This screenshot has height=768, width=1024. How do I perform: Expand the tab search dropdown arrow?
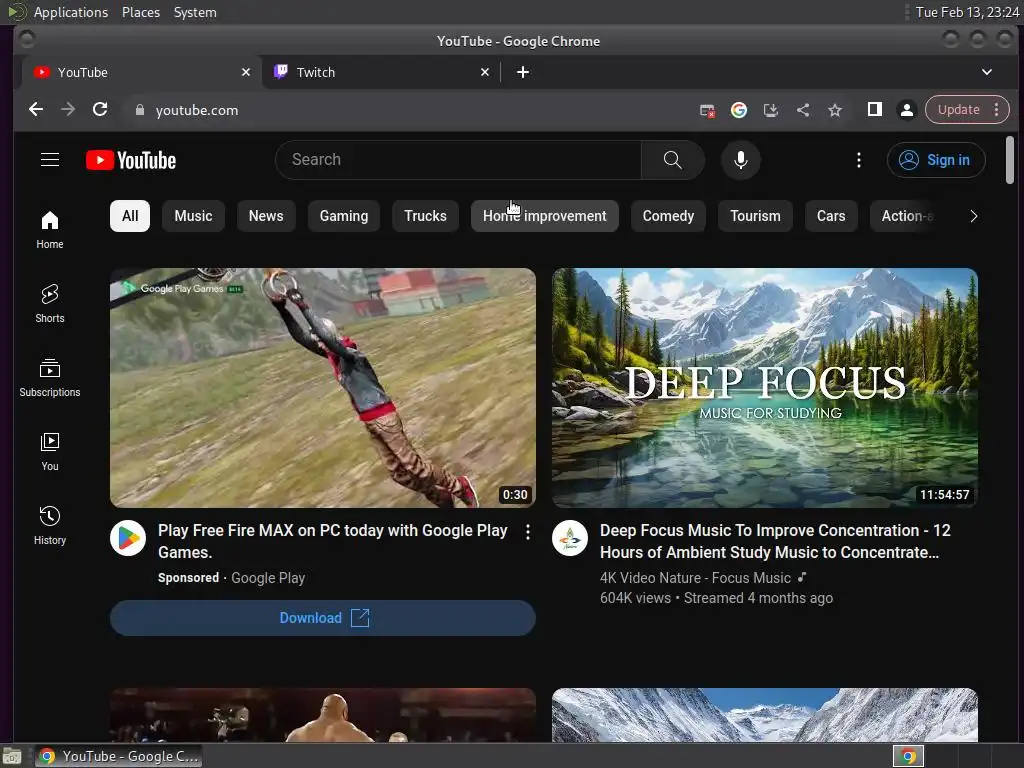987,72
